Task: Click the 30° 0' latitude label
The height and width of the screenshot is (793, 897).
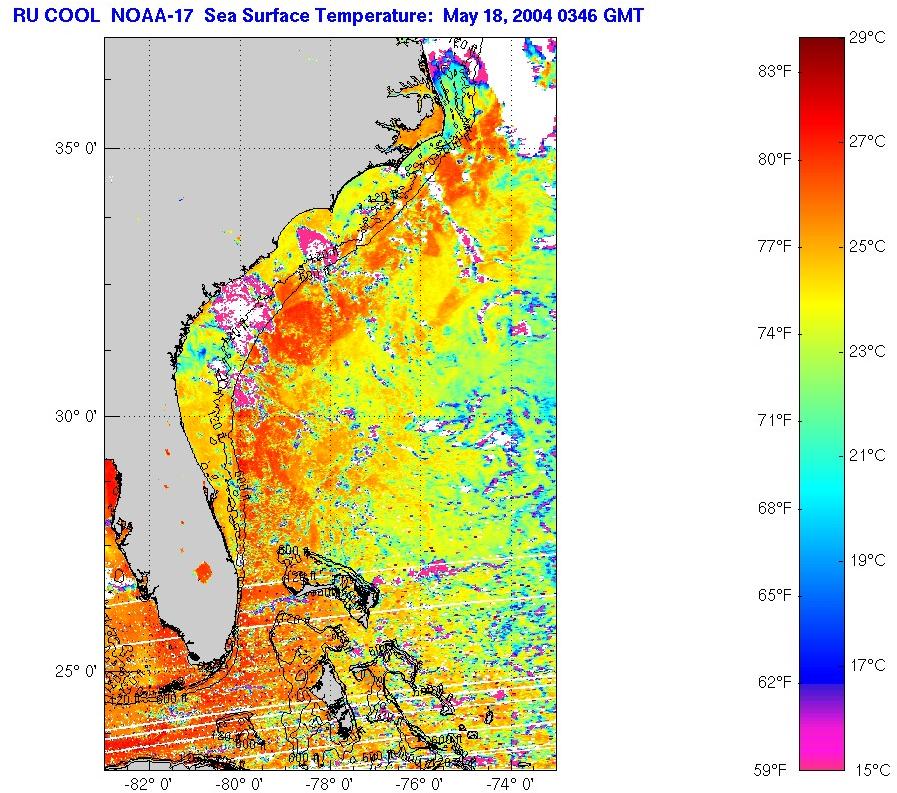Action: [x=75, y=415]
